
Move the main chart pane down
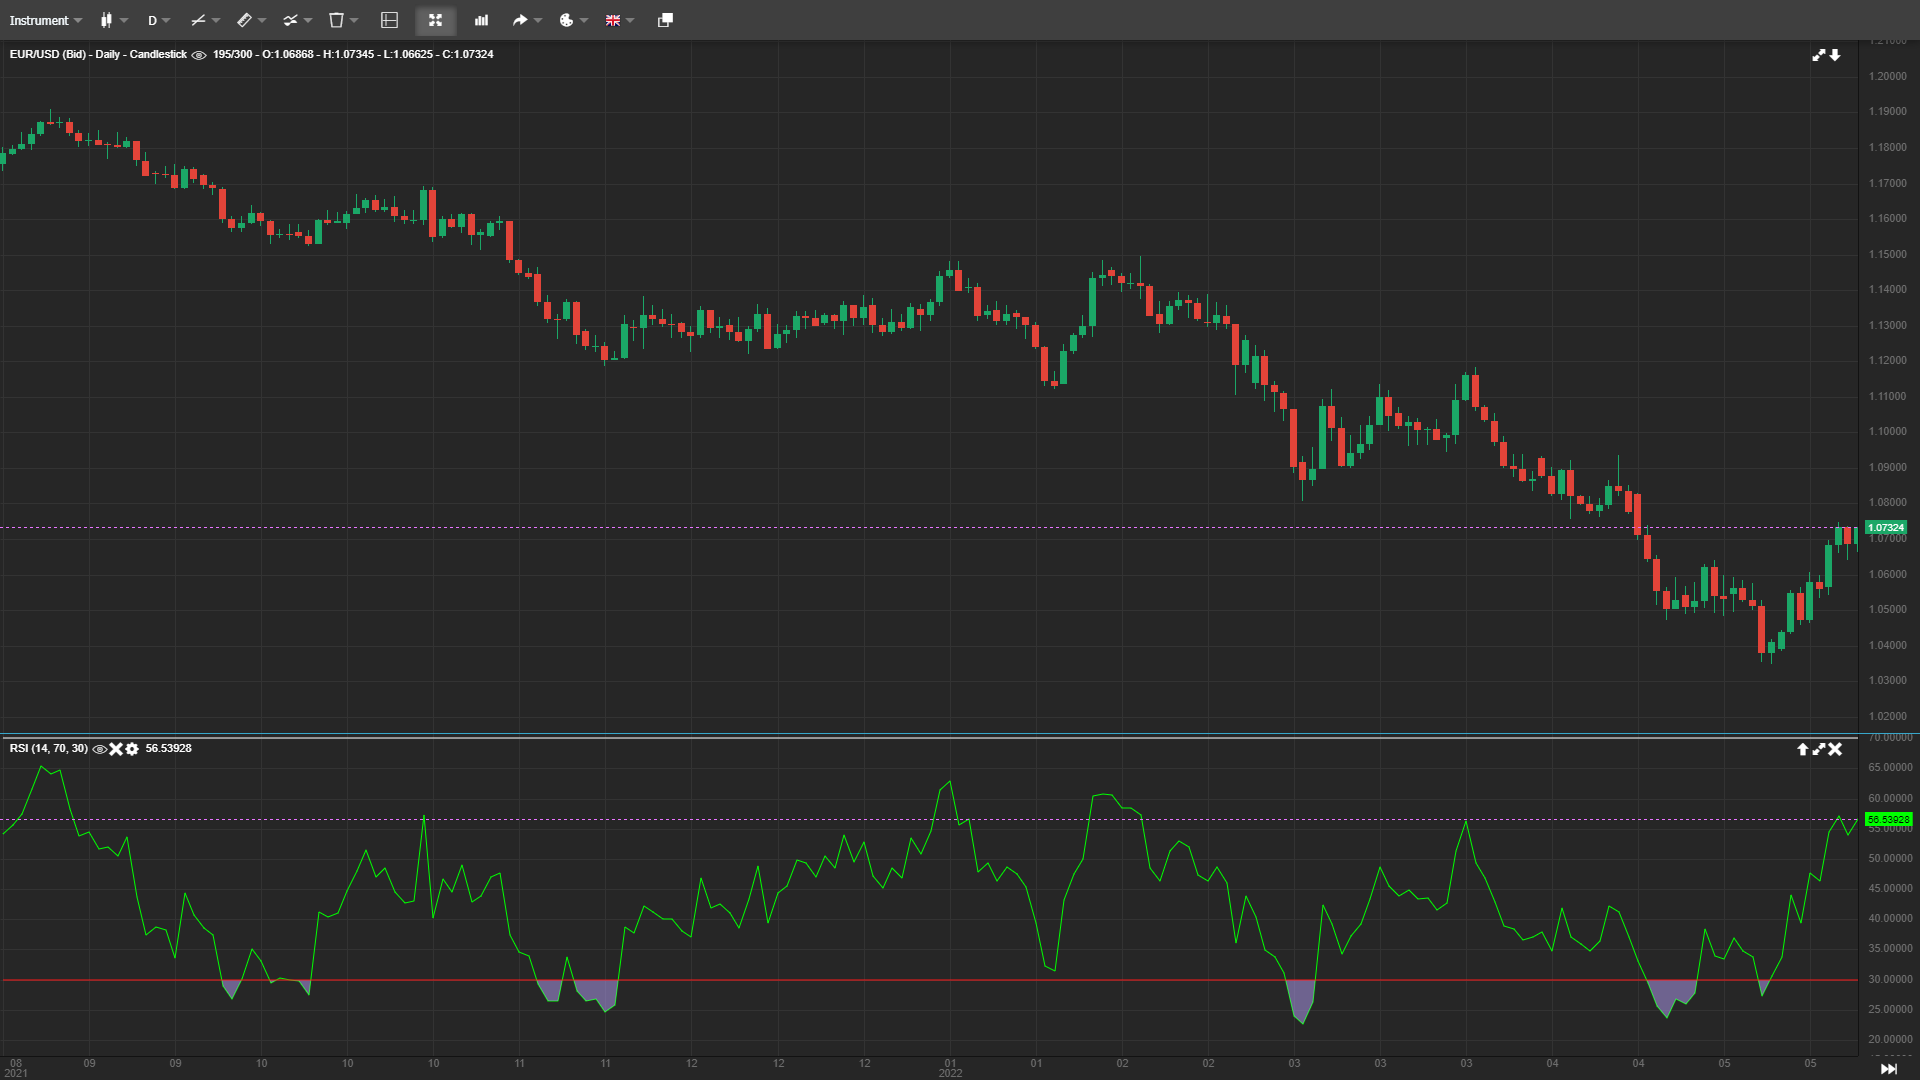(x=1835, y=55)
